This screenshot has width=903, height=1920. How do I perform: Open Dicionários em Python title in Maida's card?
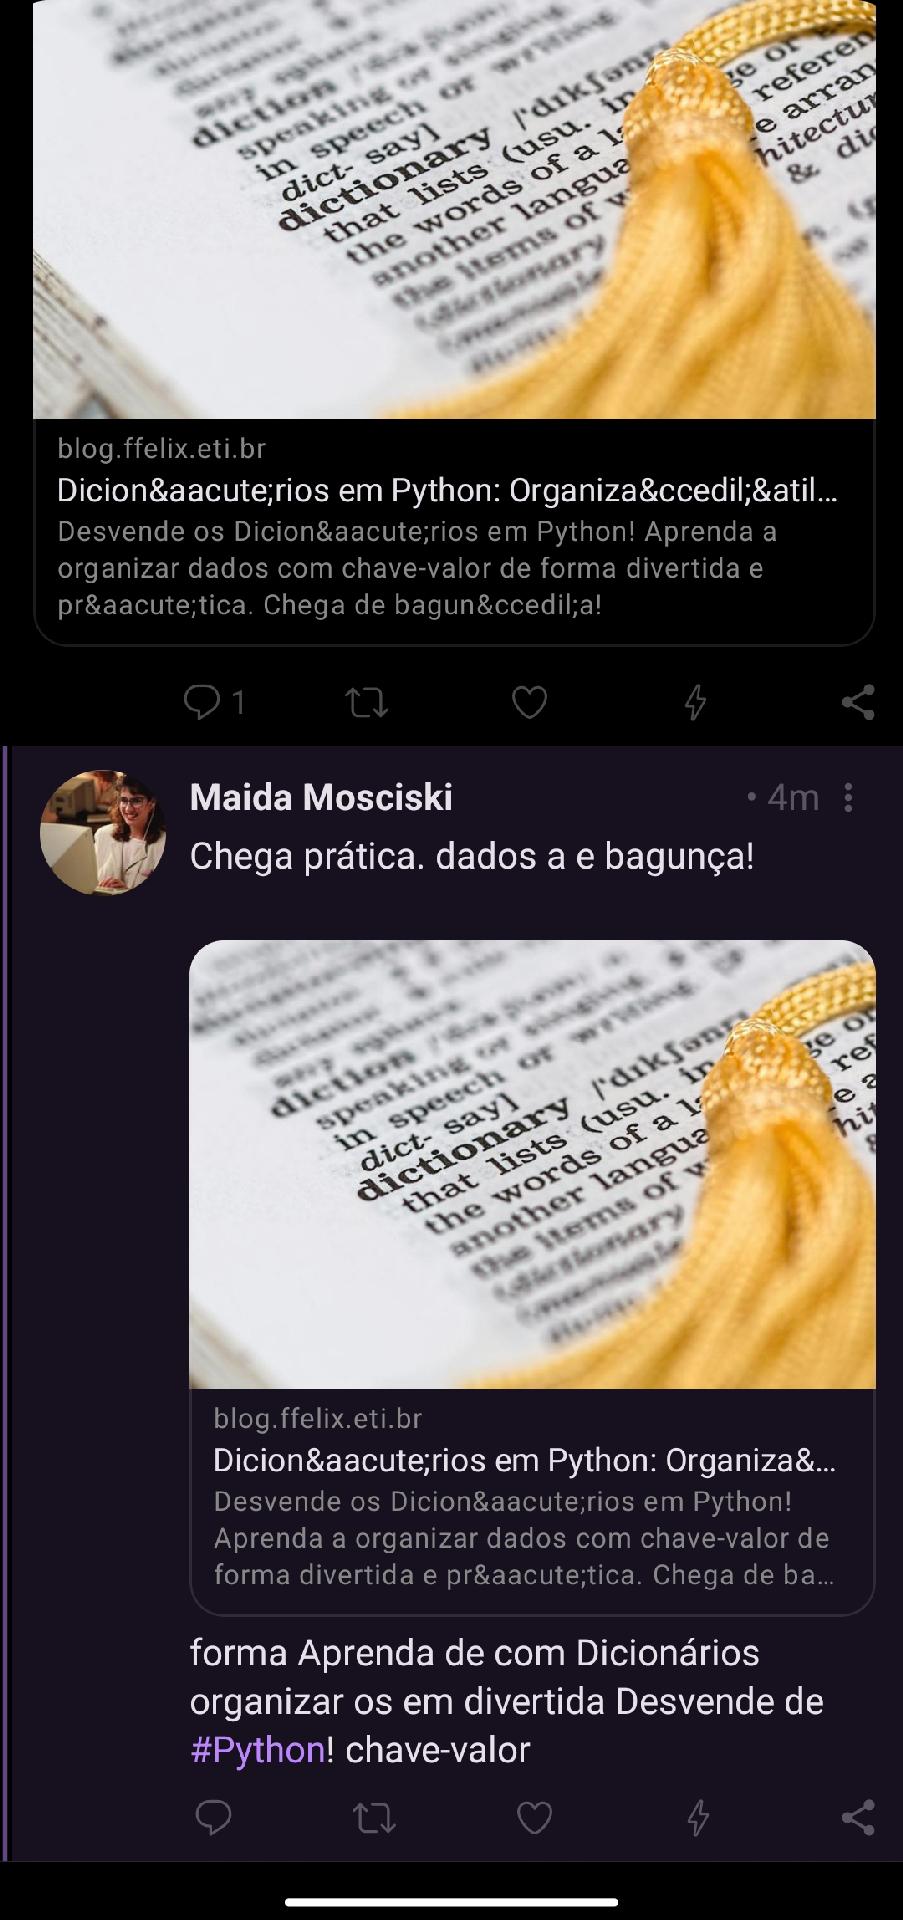[525, 1460]
